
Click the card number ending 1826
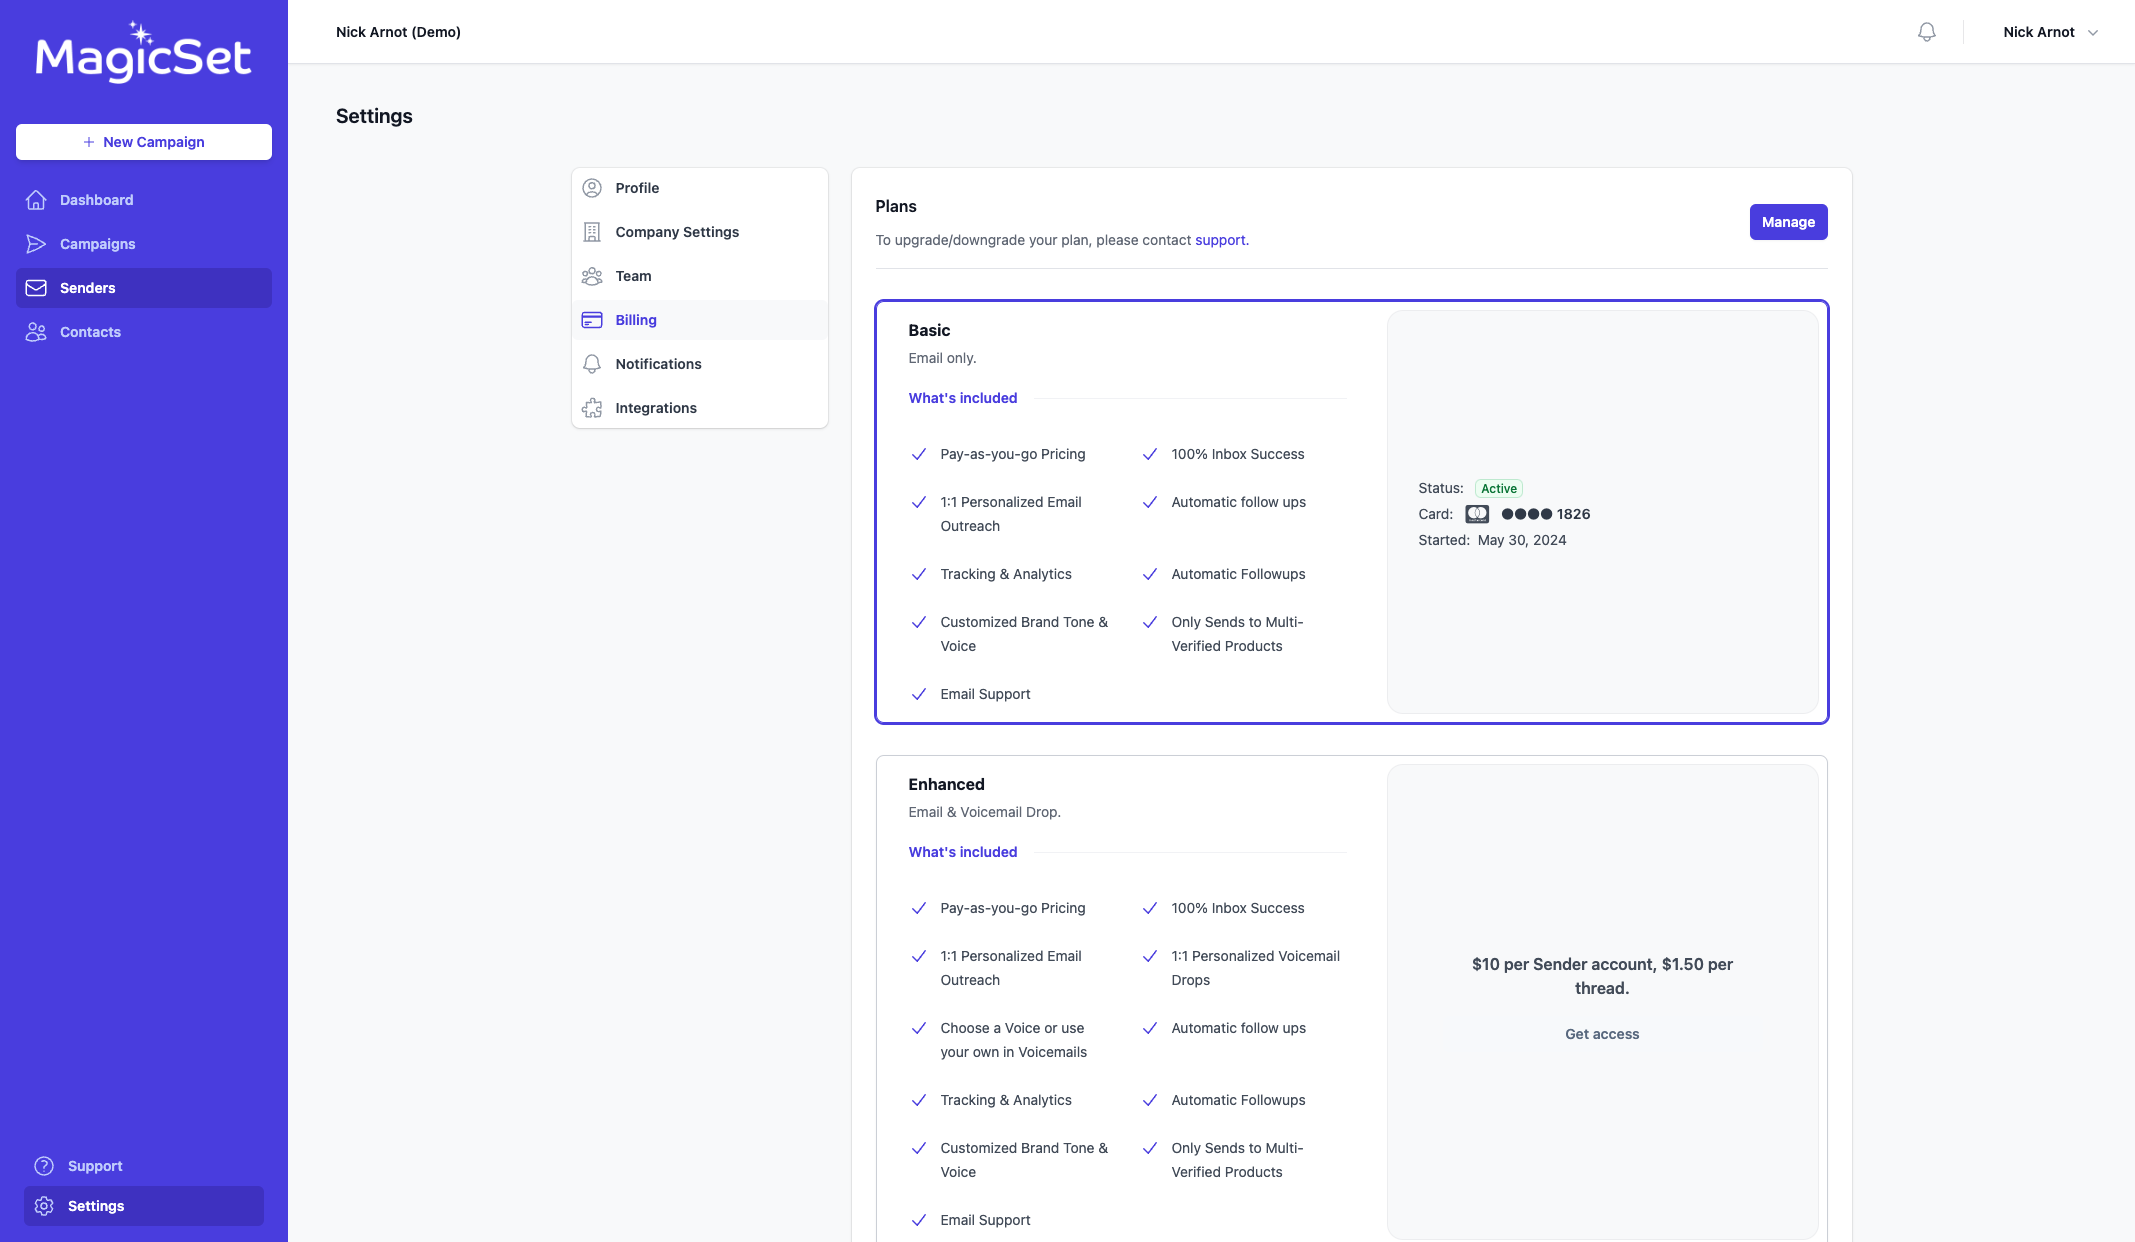(1545, 514)
